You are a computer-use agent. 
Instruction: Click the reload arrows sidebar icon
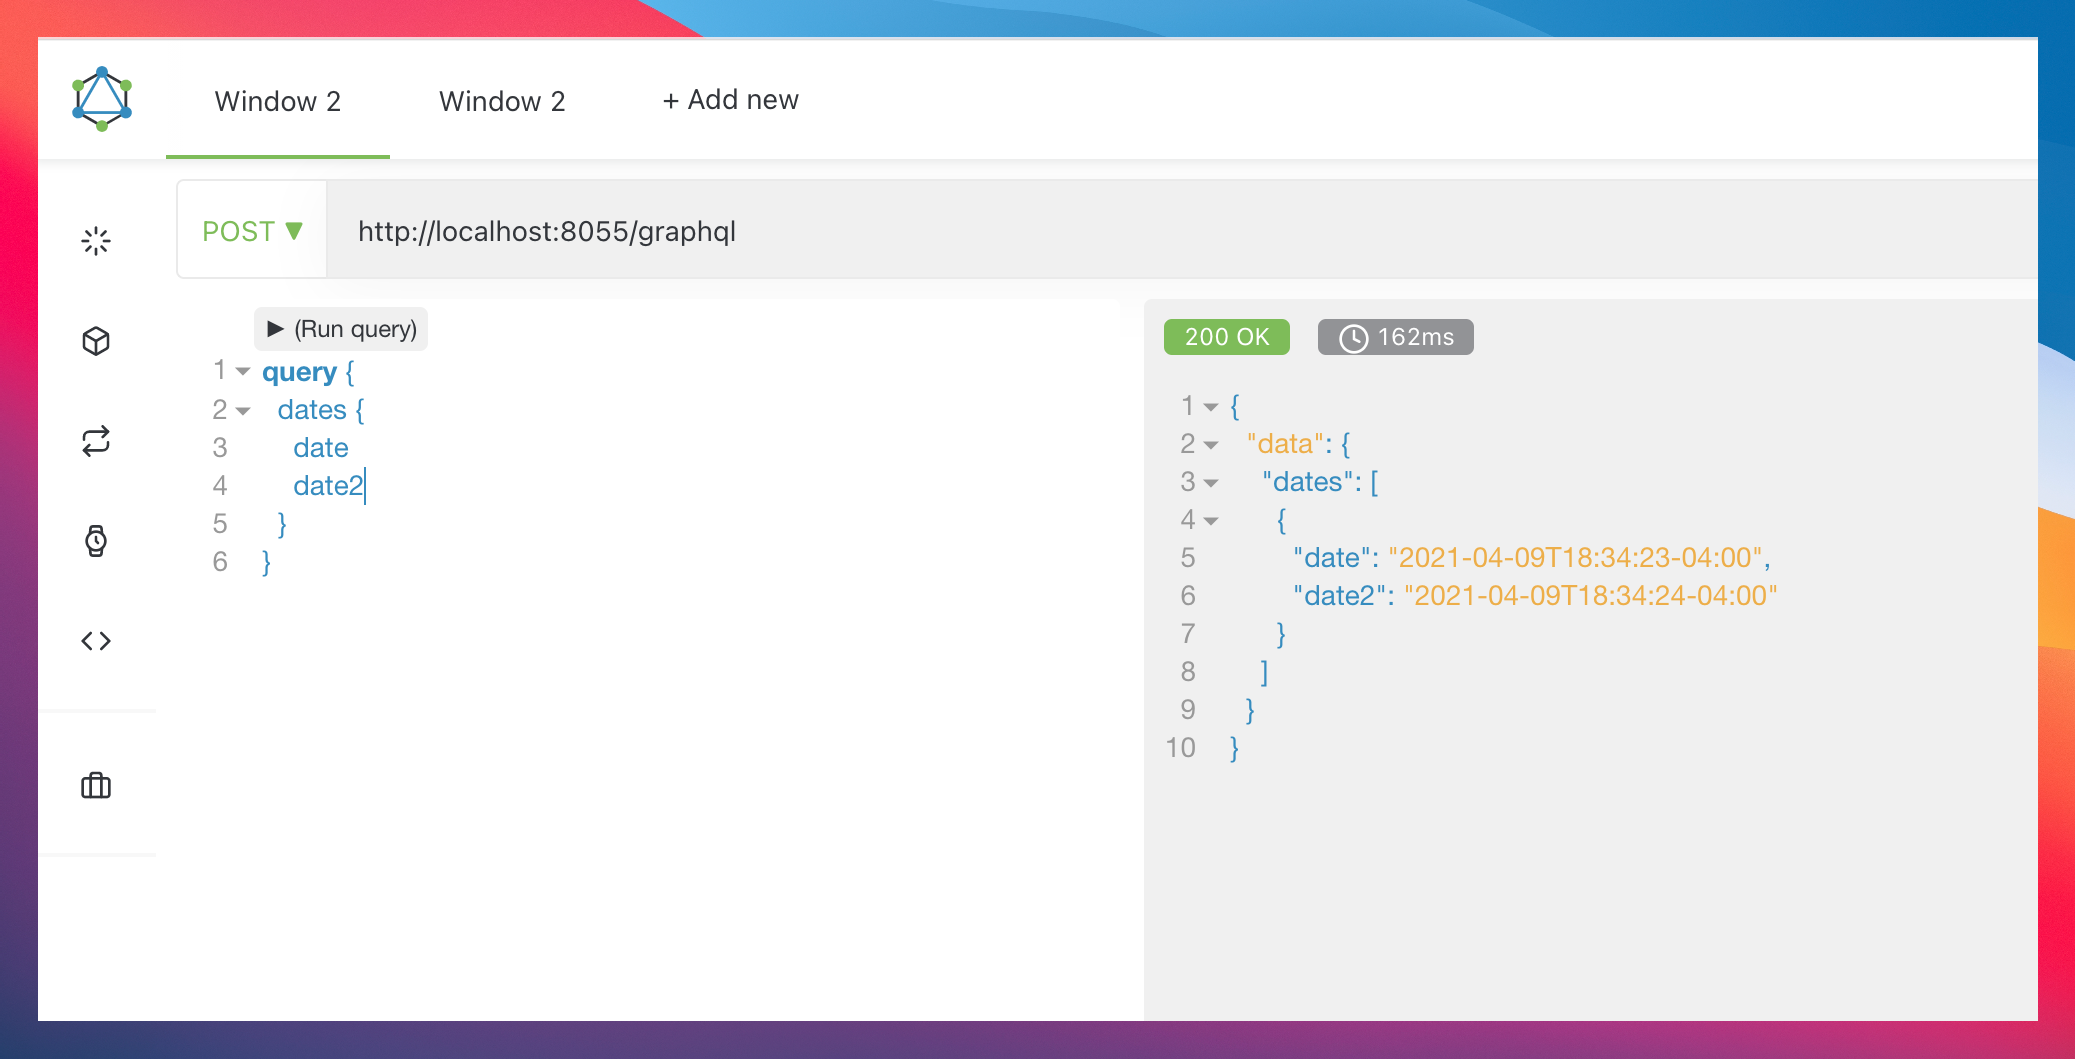96,441
